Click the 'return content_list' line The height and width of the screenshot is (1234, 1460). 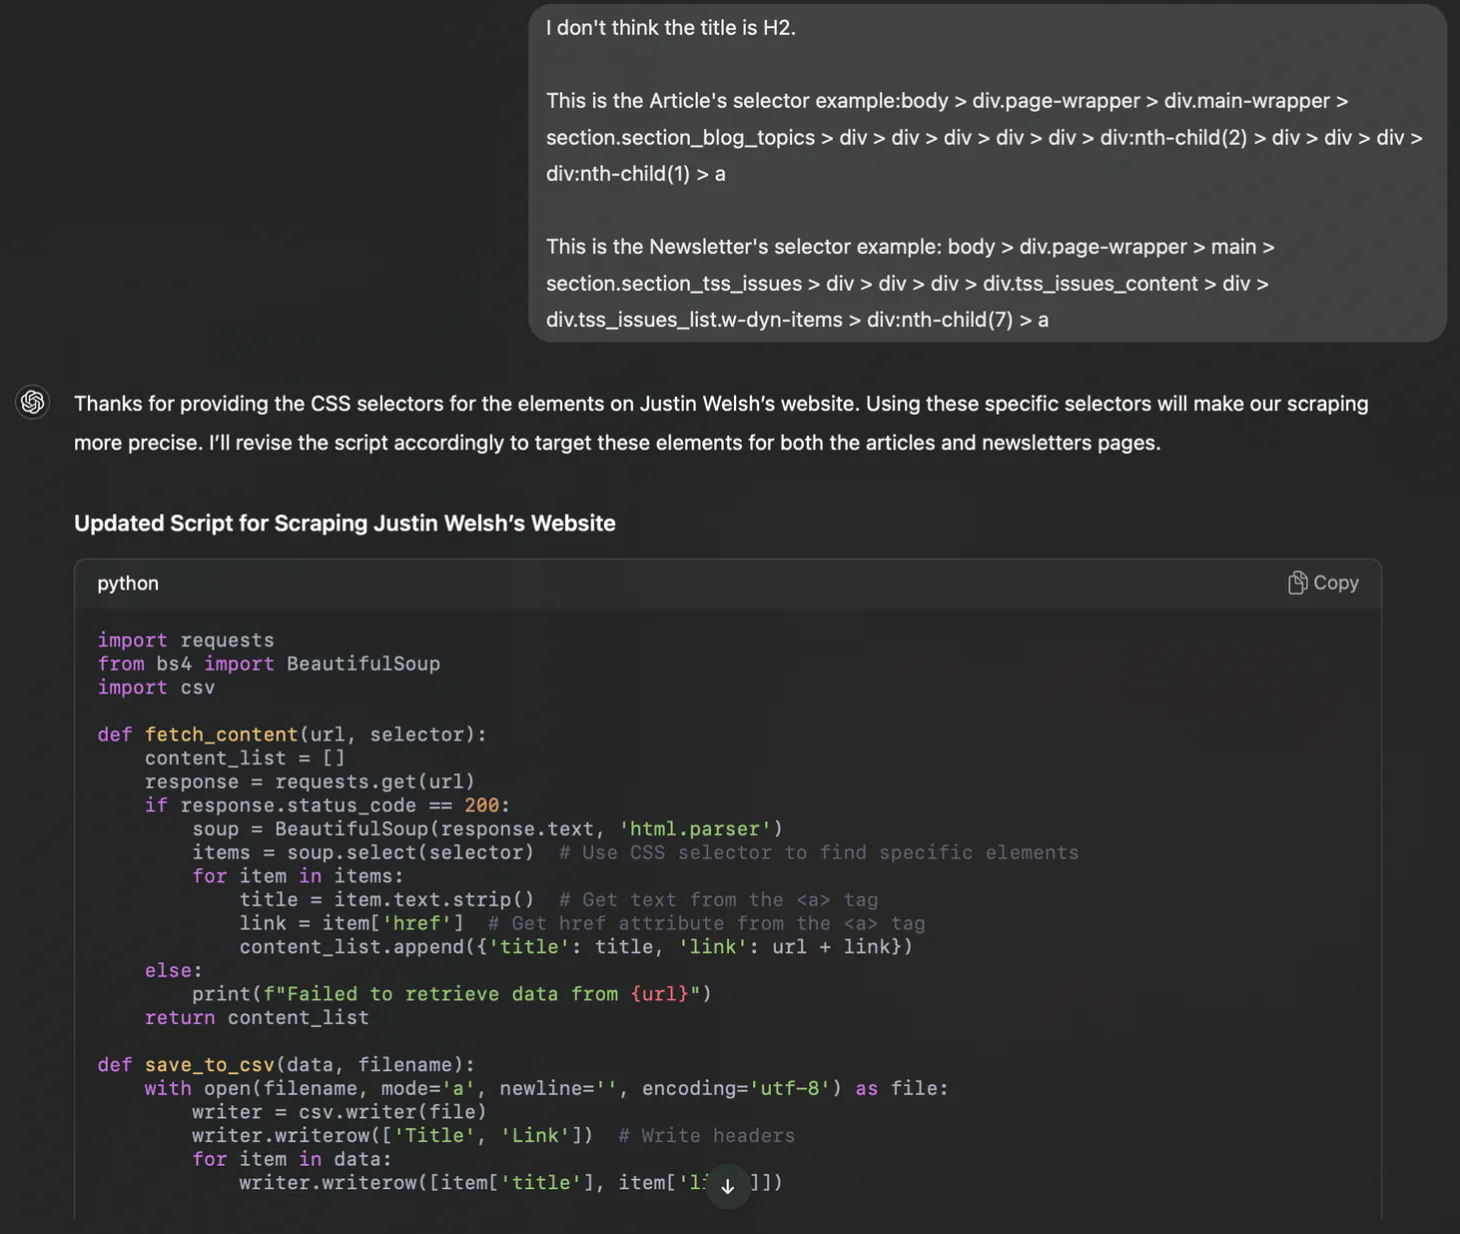tap(257, 1018)
